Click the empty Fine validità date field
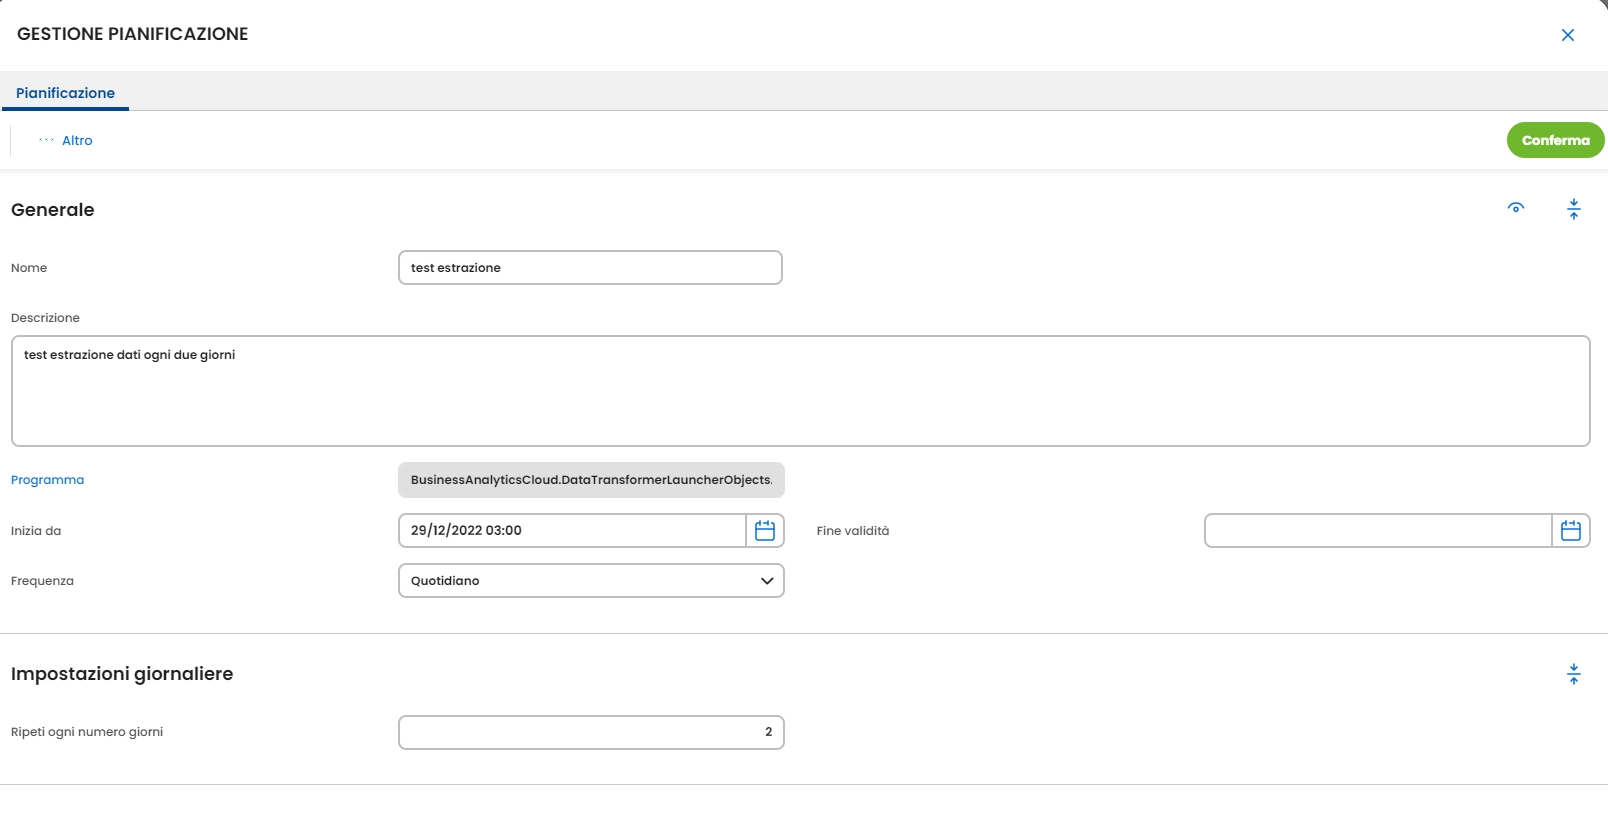1608x837 pixels. click(x=1378, y=531)
